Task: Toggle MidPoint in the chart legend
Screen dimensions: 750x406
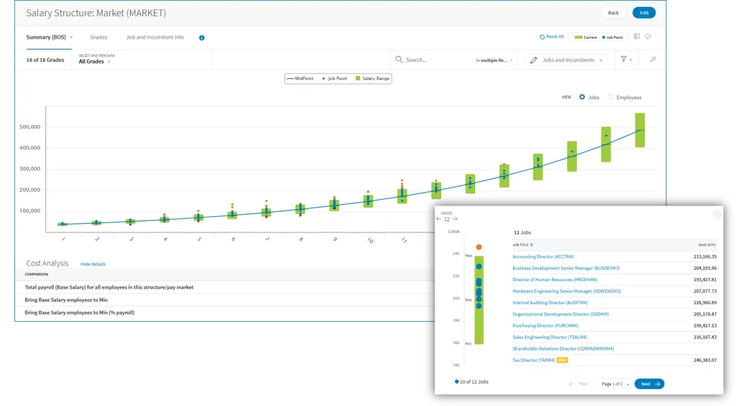Action: [300, 78]
